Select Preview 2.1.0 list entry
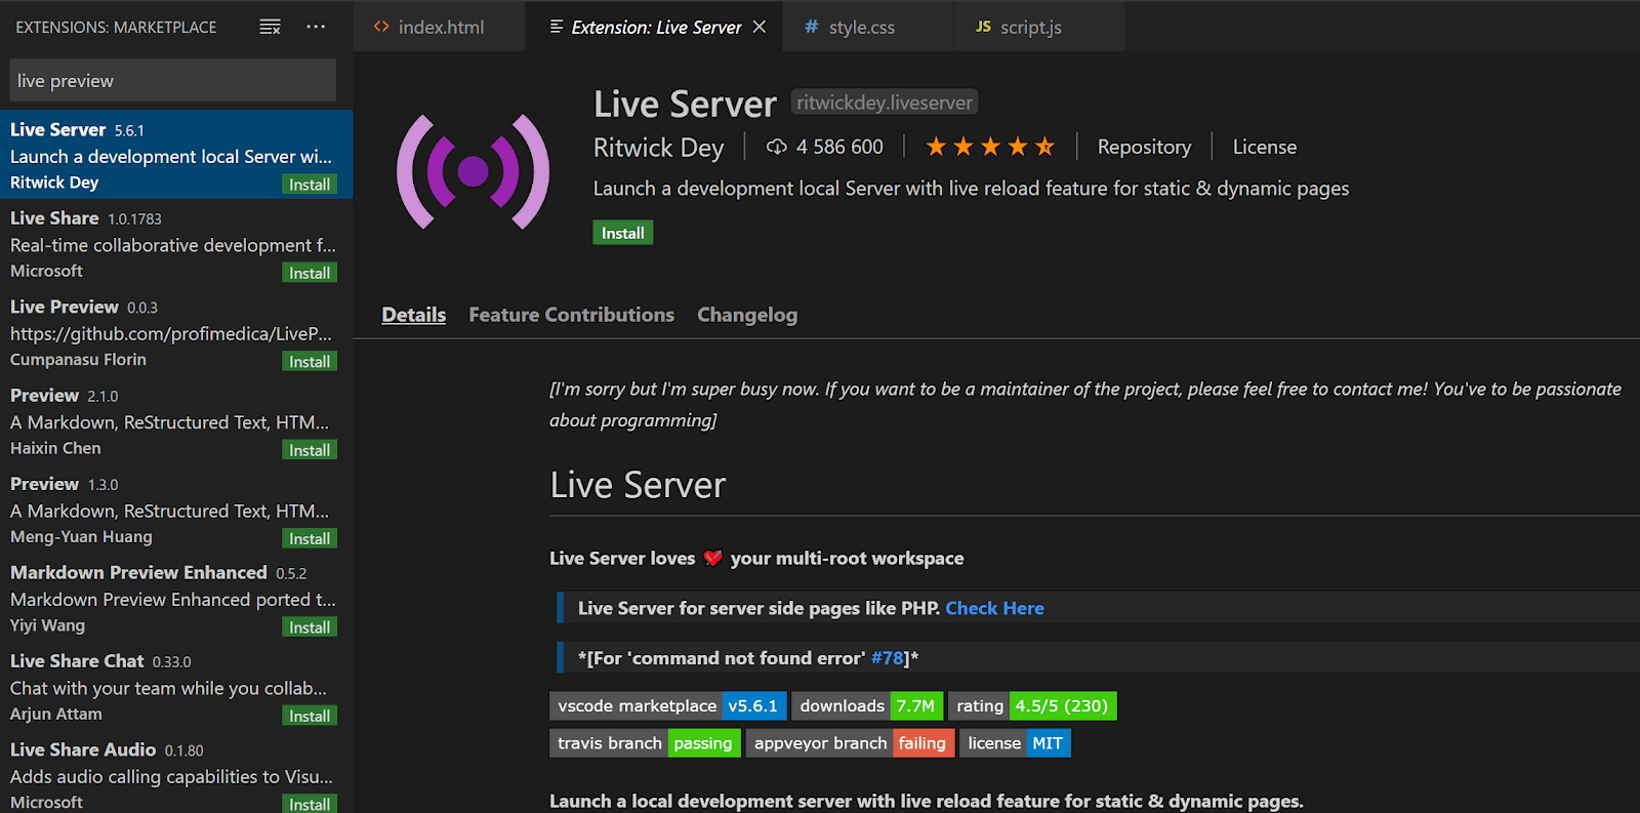Viewport: 1640px width, 813px height. (x=176, y=420)
